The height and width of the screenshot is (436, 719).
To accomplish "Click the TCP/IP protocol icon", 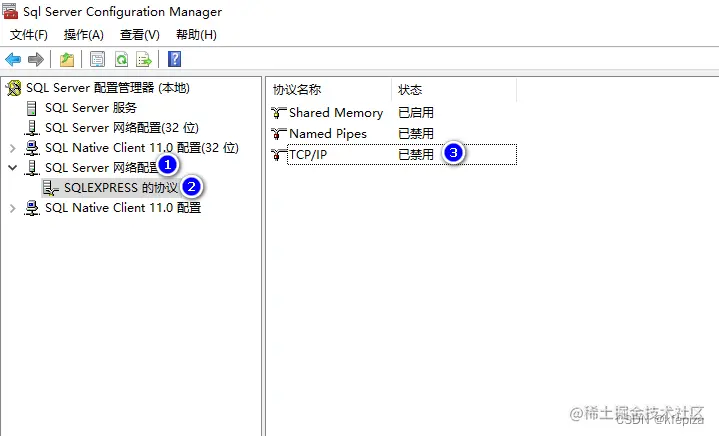I will coord(278,155).
